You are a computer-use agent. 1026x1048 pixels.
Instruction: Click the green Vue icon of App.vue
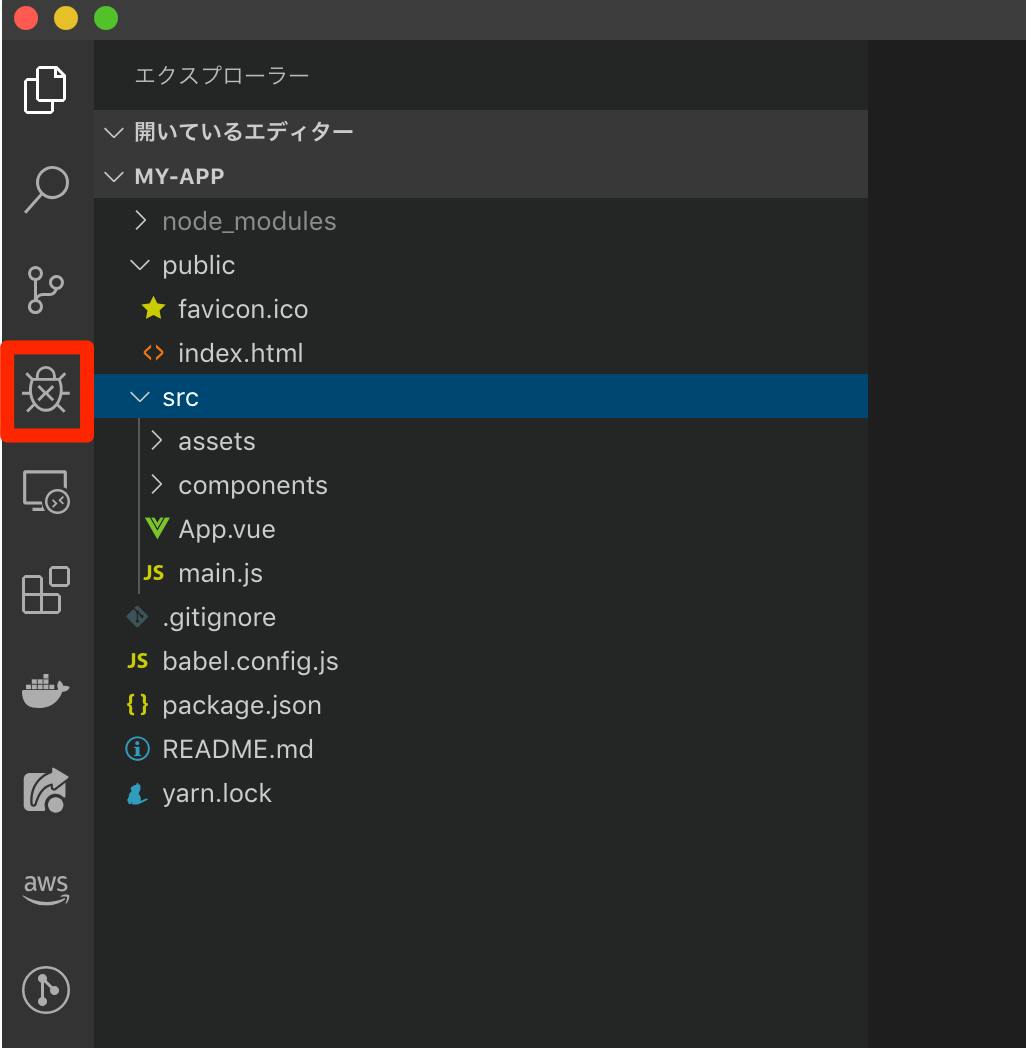coord(157,528)
